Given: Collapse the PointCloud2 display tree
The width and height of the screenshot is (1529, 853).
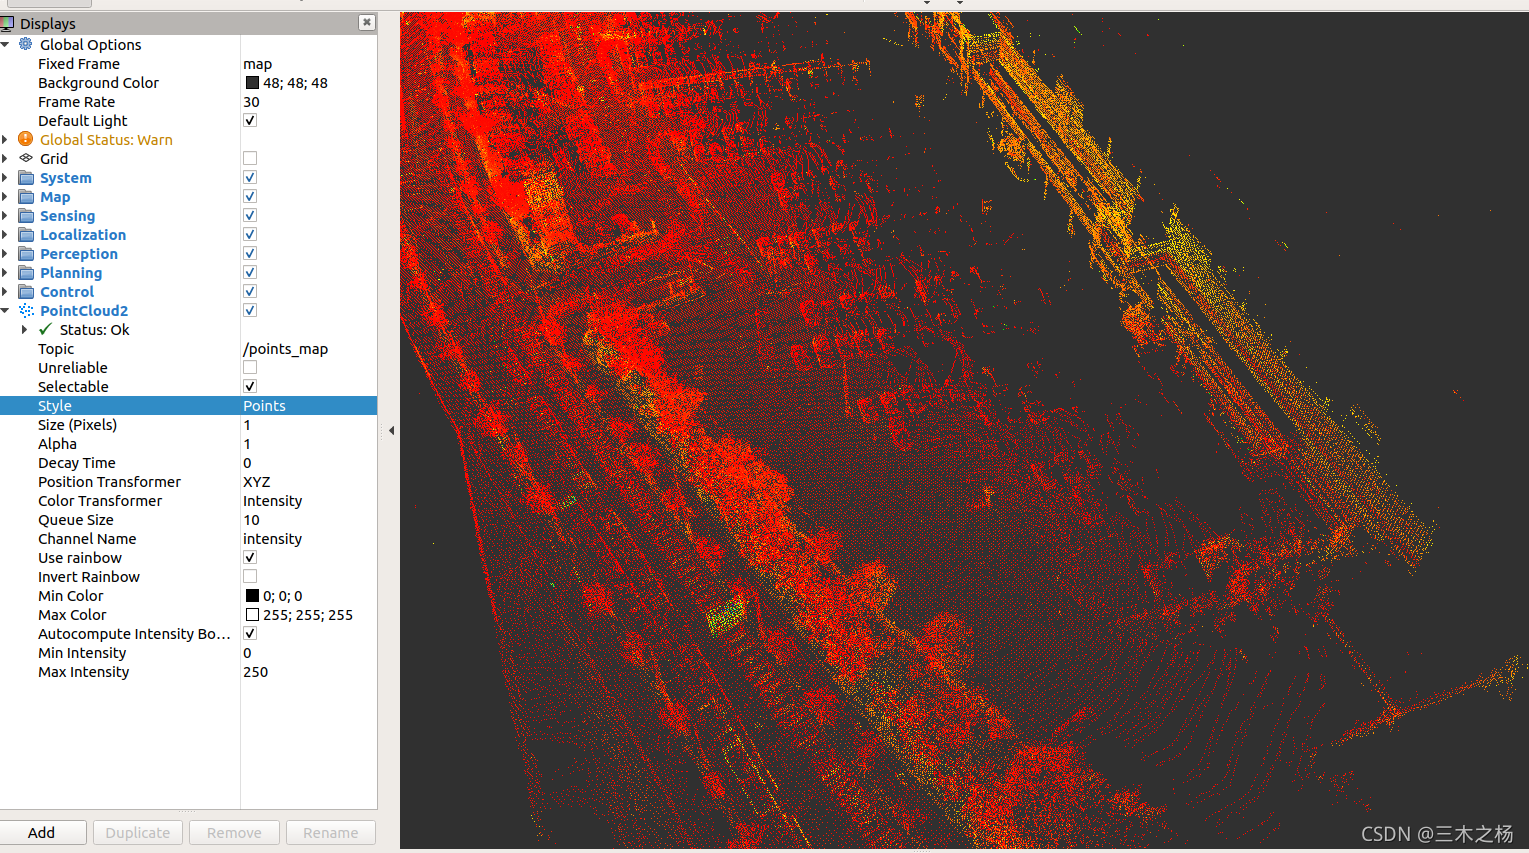Looking at the screenshot, I should (x=5, y=310).
